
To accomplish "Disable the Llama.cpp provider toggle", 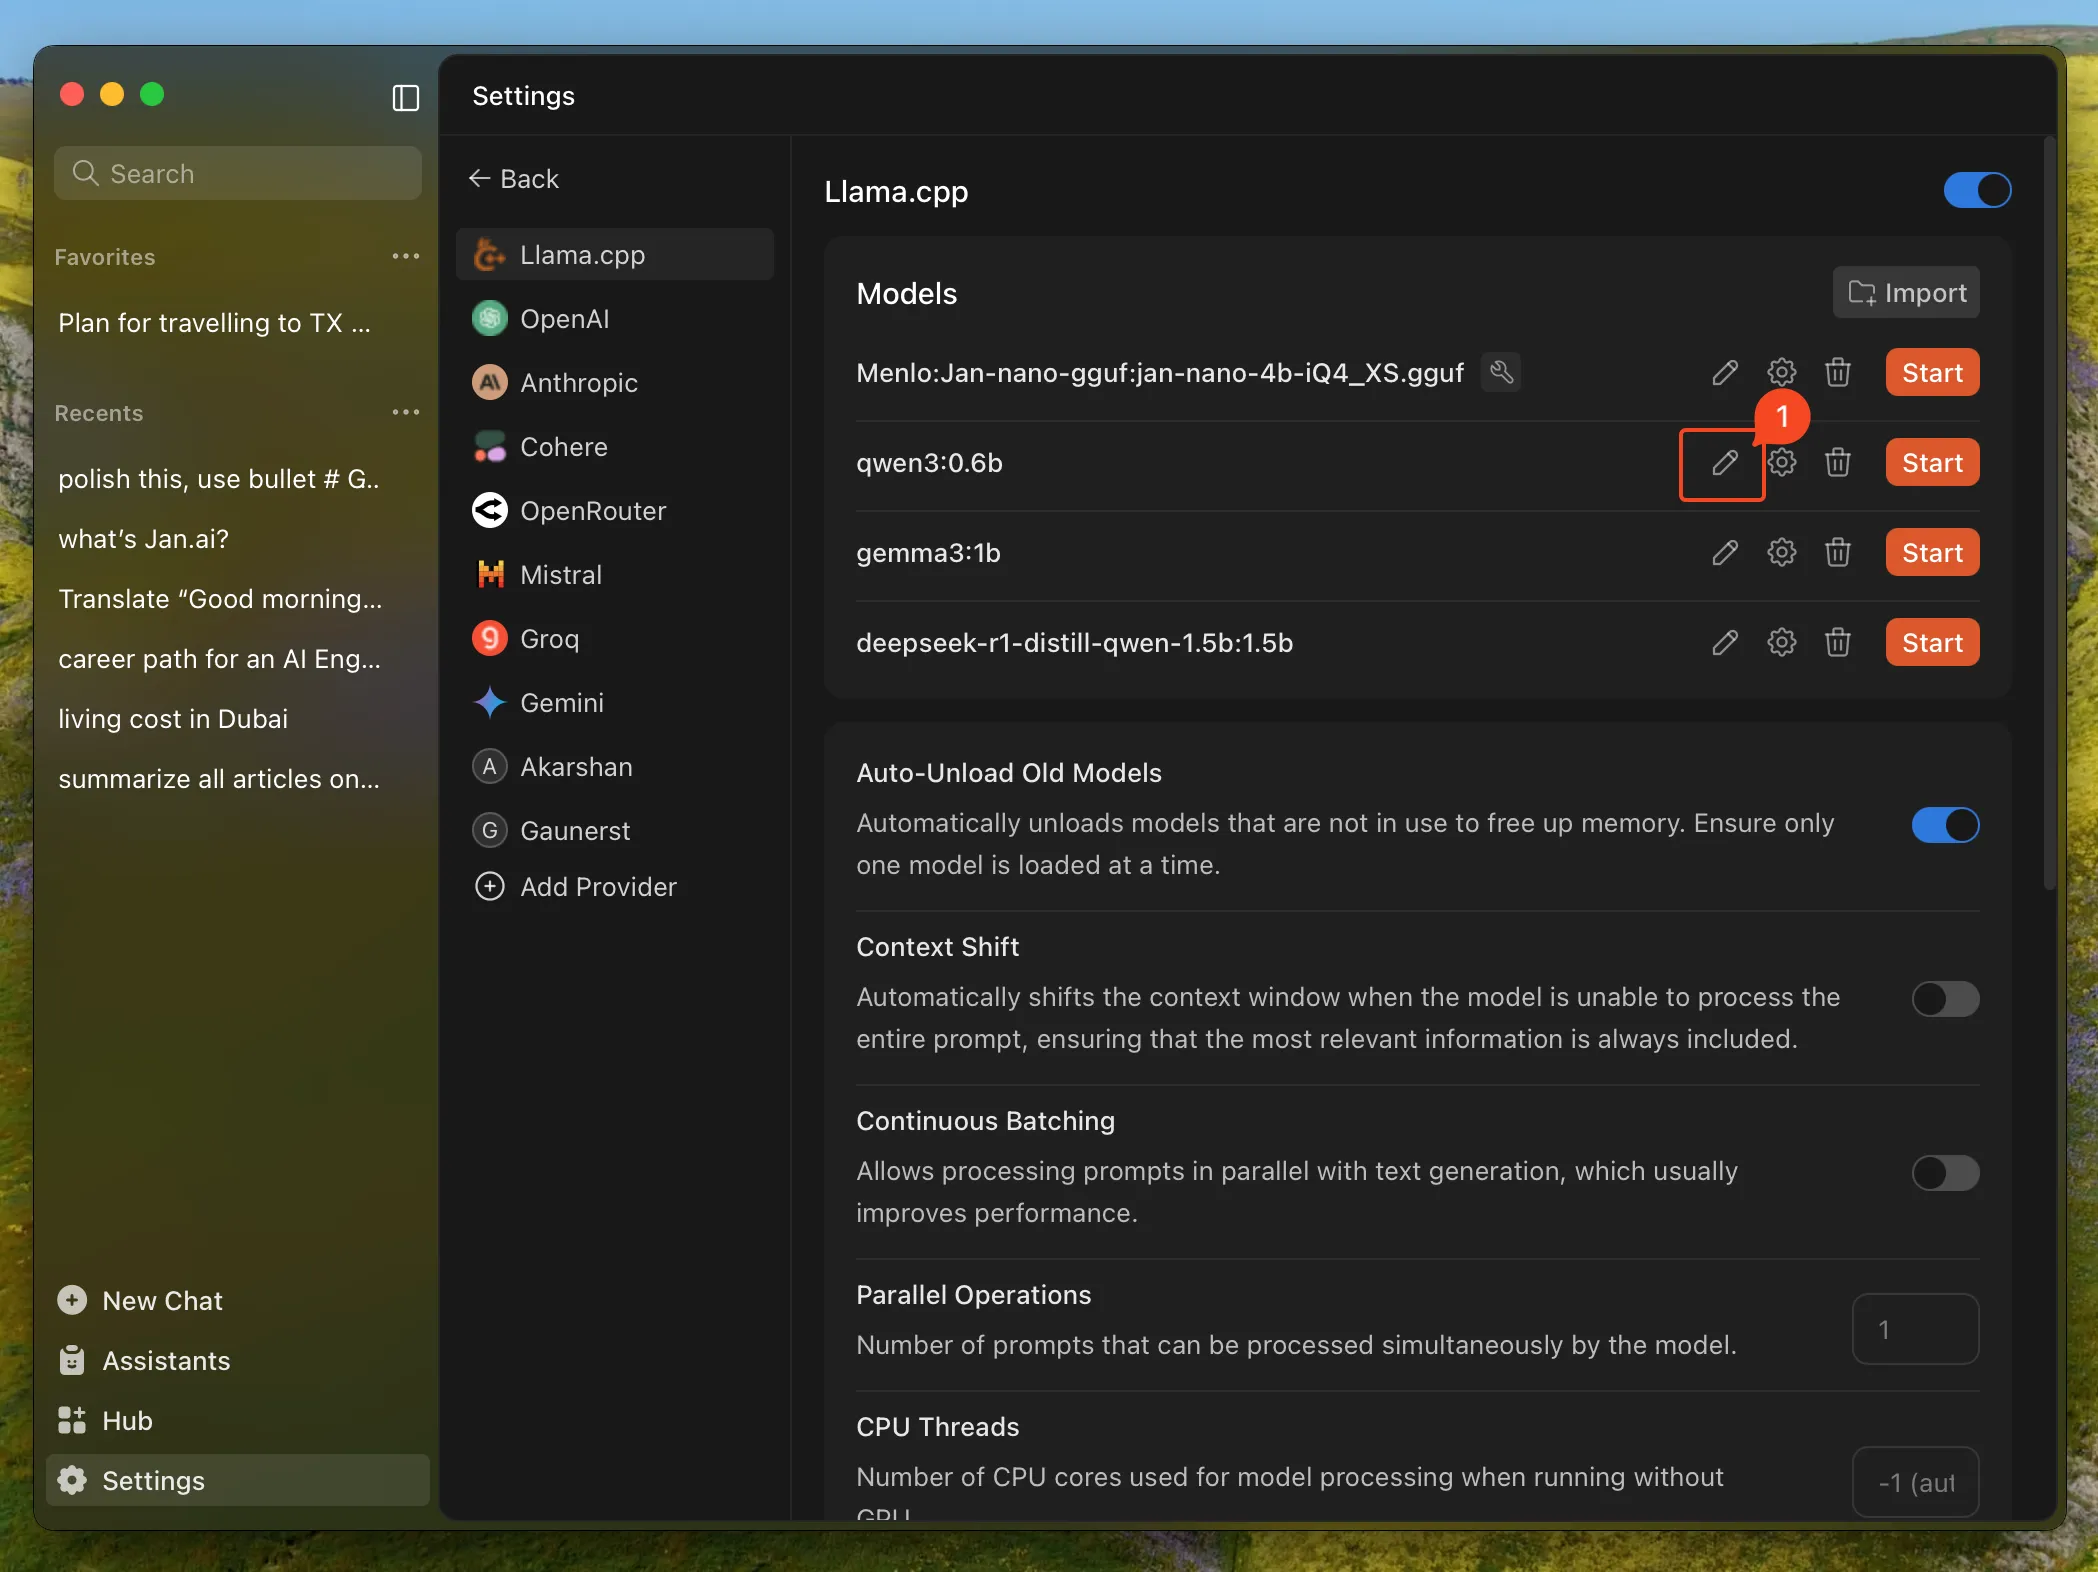I will (x=1976, y=190).
